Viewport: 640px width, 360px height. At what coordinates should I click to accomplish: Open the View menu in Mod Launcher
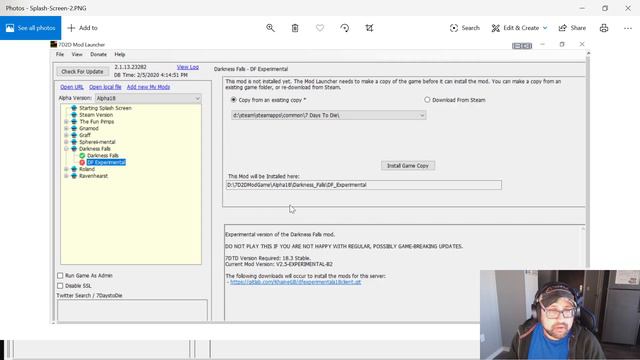[77, 54]
